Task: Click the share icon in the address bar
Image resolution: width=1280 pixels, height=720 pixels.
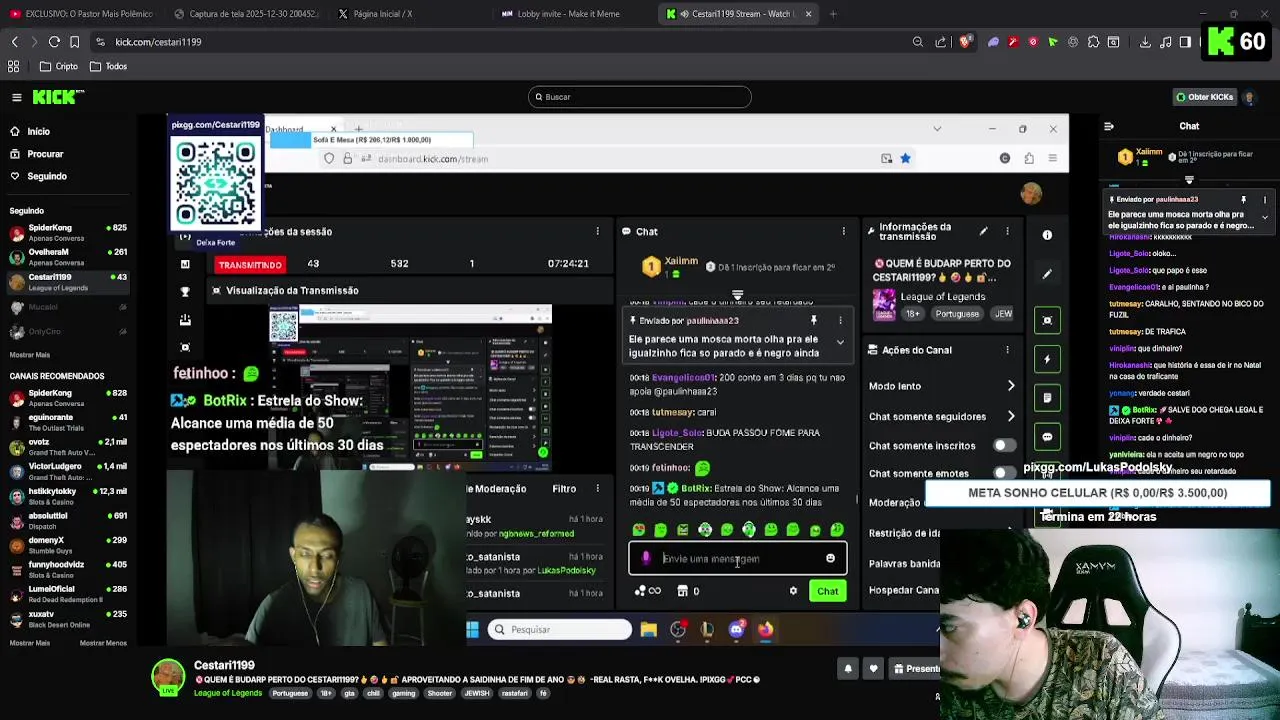Action: pyautogui.click(x=941, y=42)
